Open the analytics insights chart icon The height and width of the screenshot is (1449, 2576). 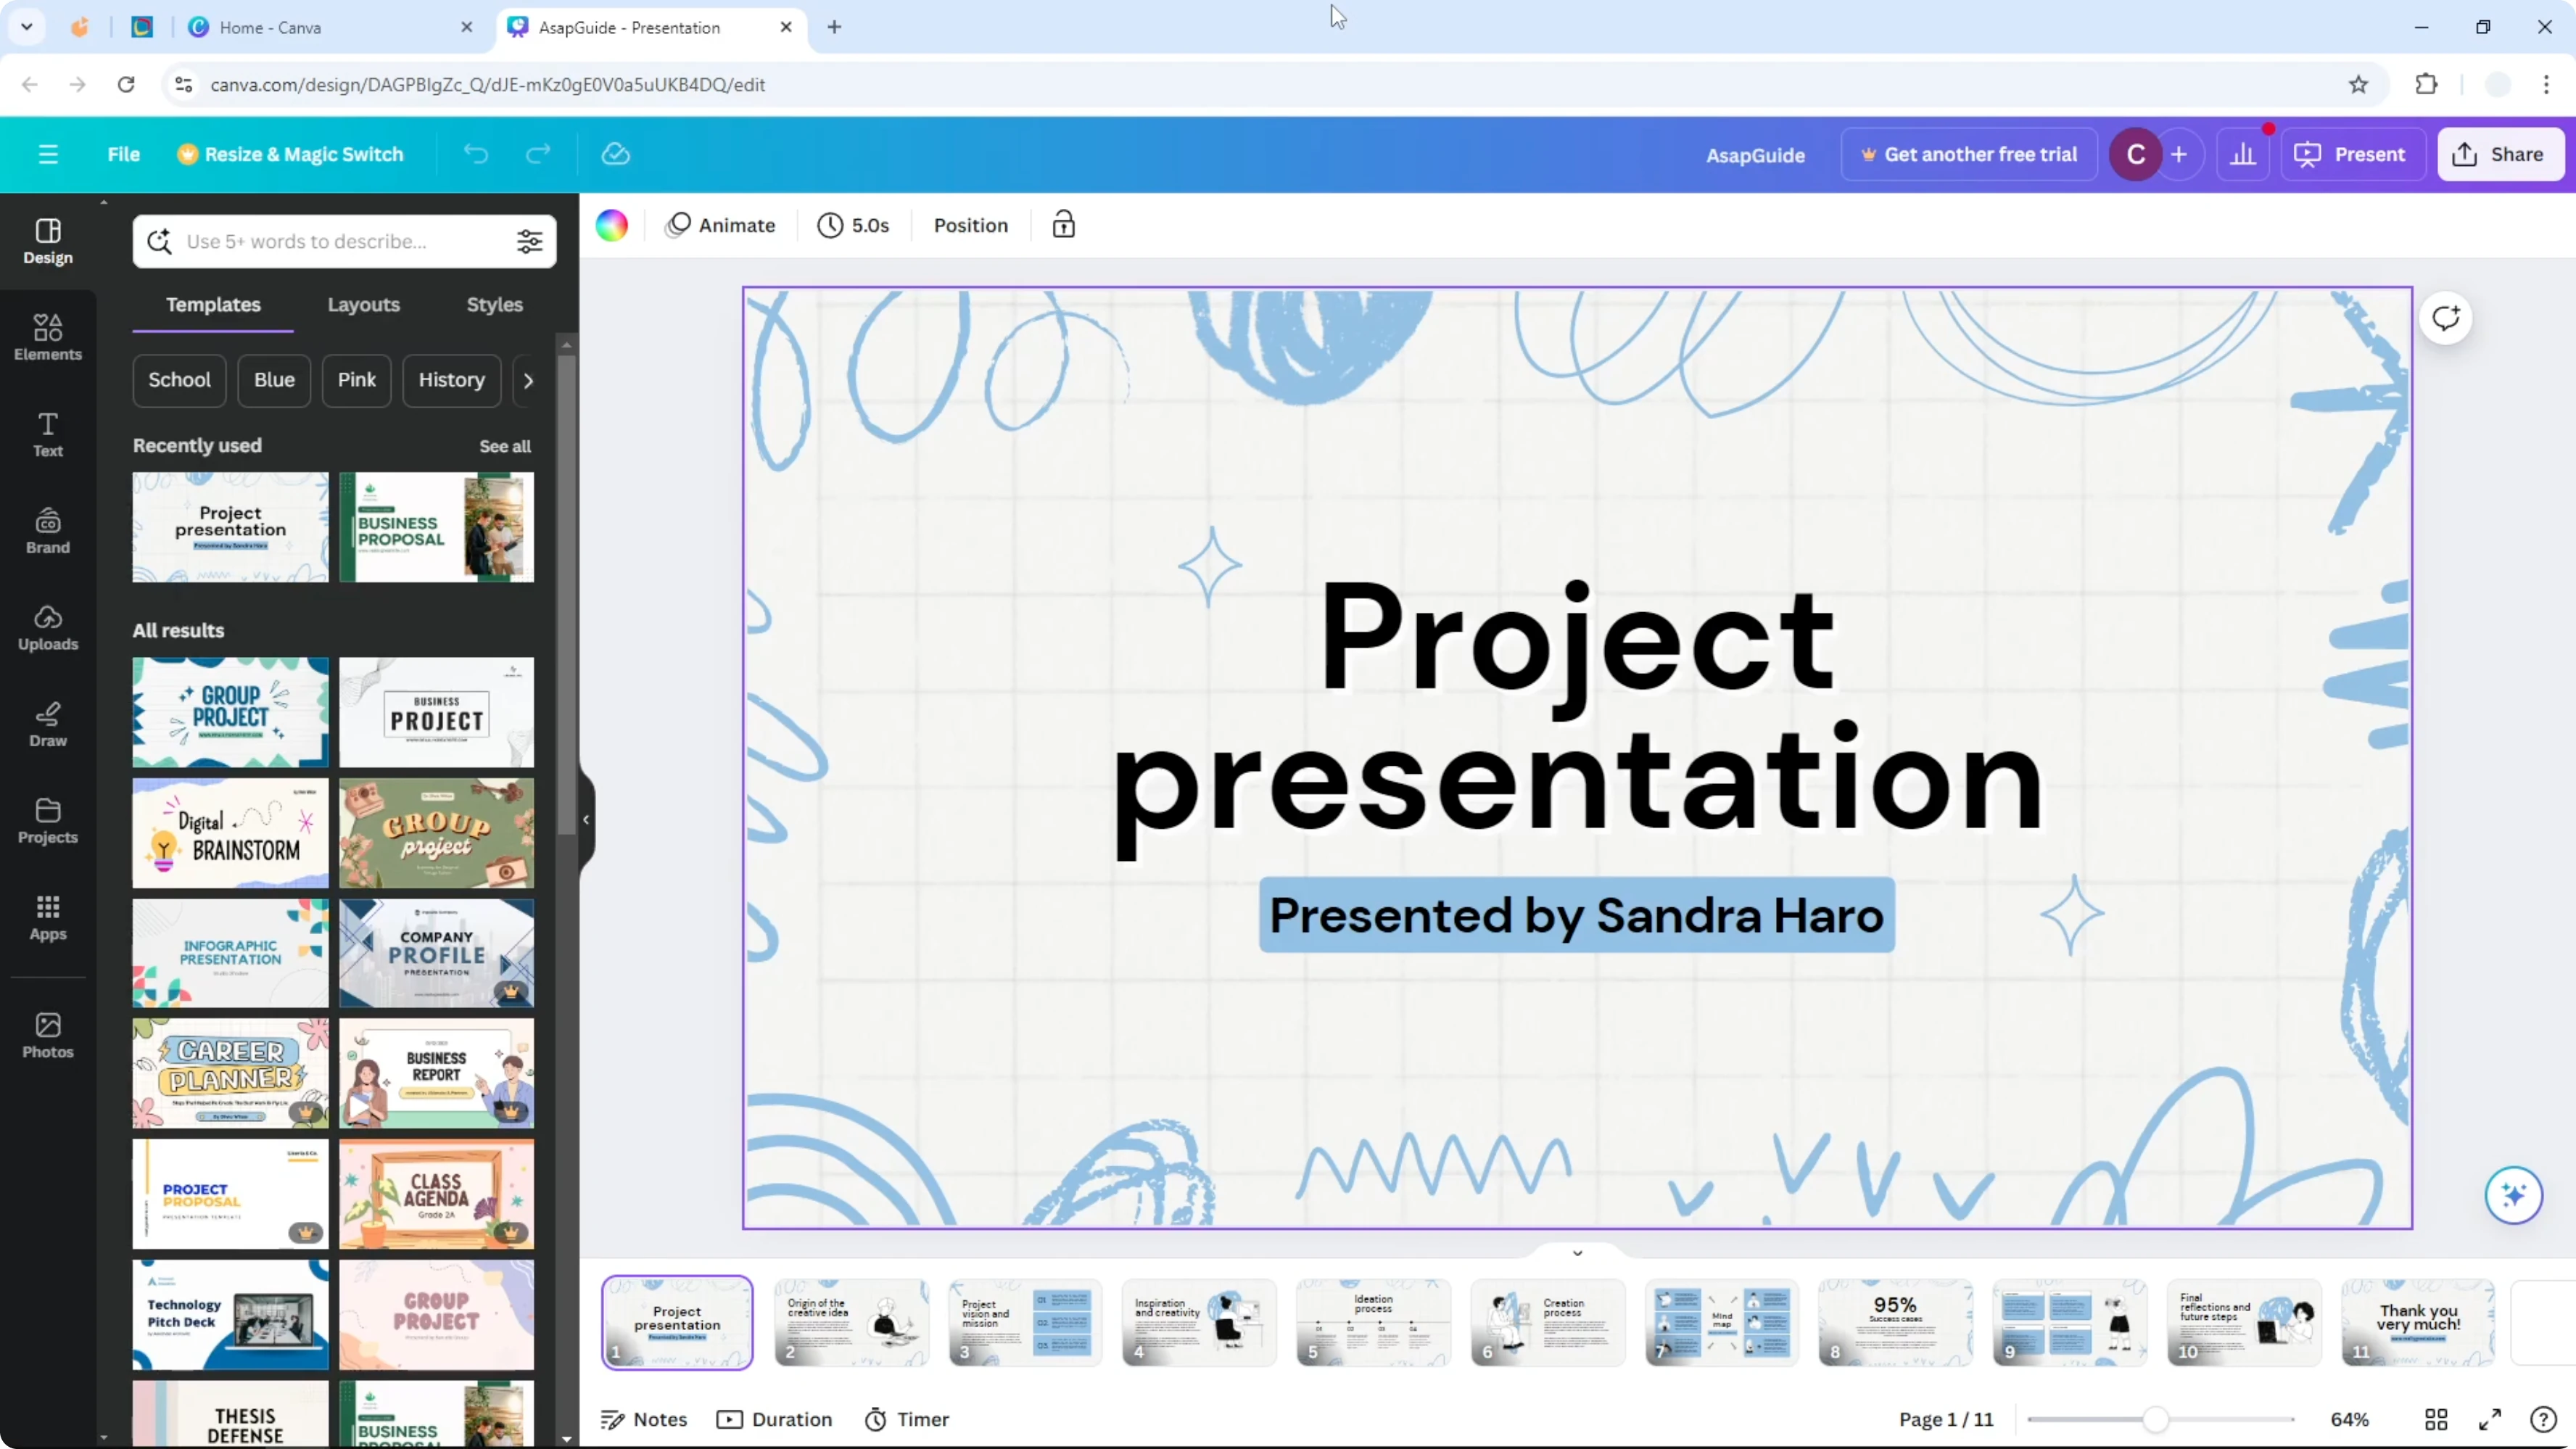click(x=2243, y=154)
